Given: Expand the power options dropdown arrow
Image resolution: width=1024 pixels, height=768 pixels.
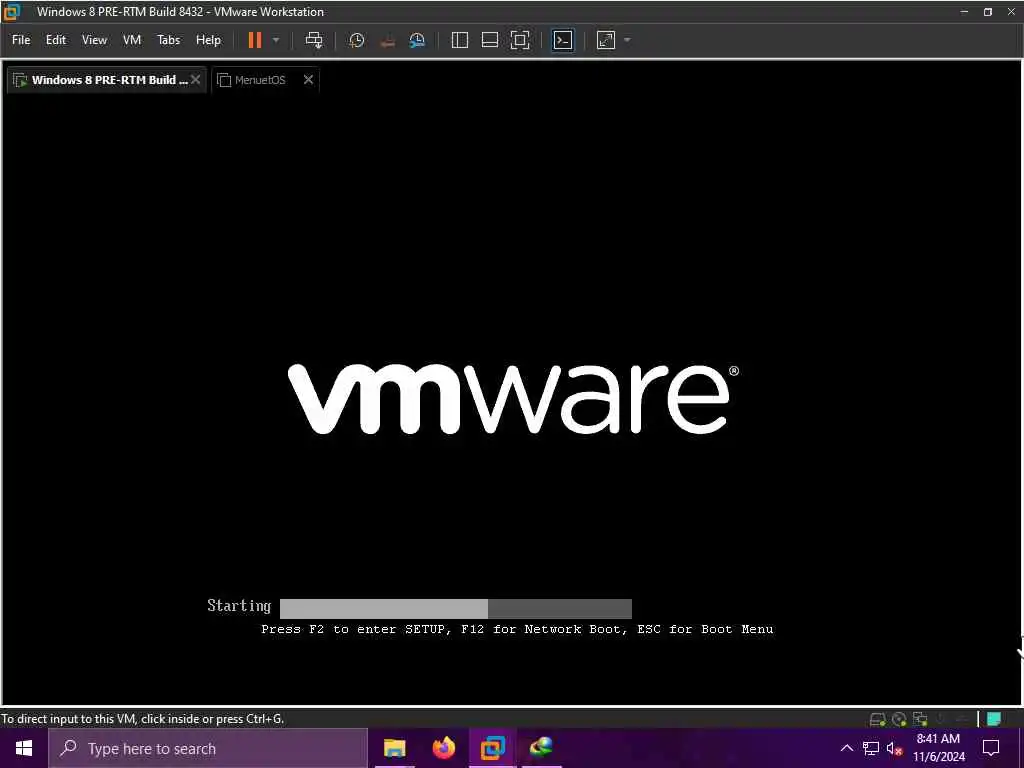Looking at the screenshot, I should click(276, 40).
